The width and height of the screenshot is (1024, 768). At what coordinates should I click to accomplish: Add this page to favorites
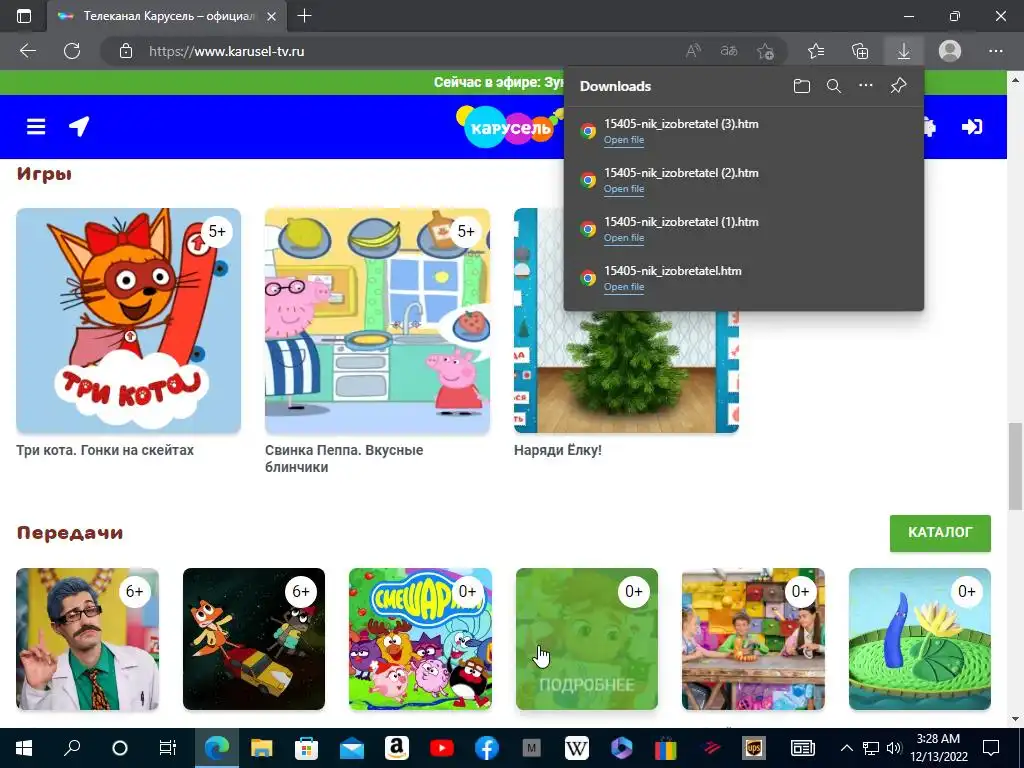(x=765, y=51)
